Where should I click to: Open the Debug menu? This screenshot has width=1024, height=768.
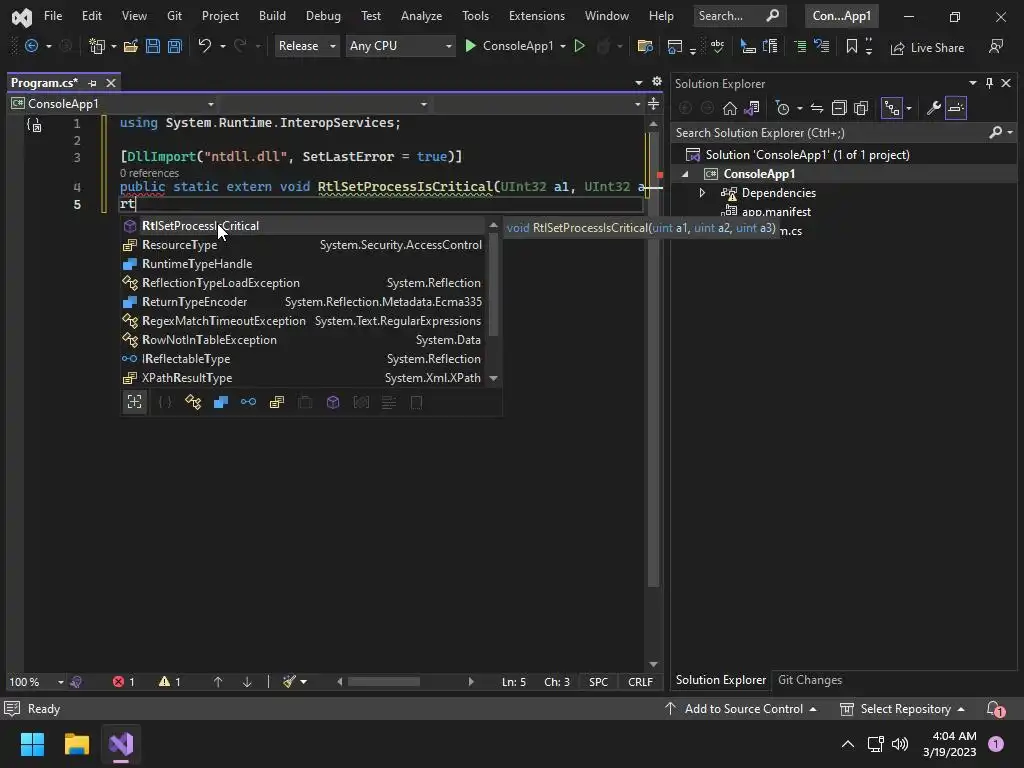click(323, 16)
